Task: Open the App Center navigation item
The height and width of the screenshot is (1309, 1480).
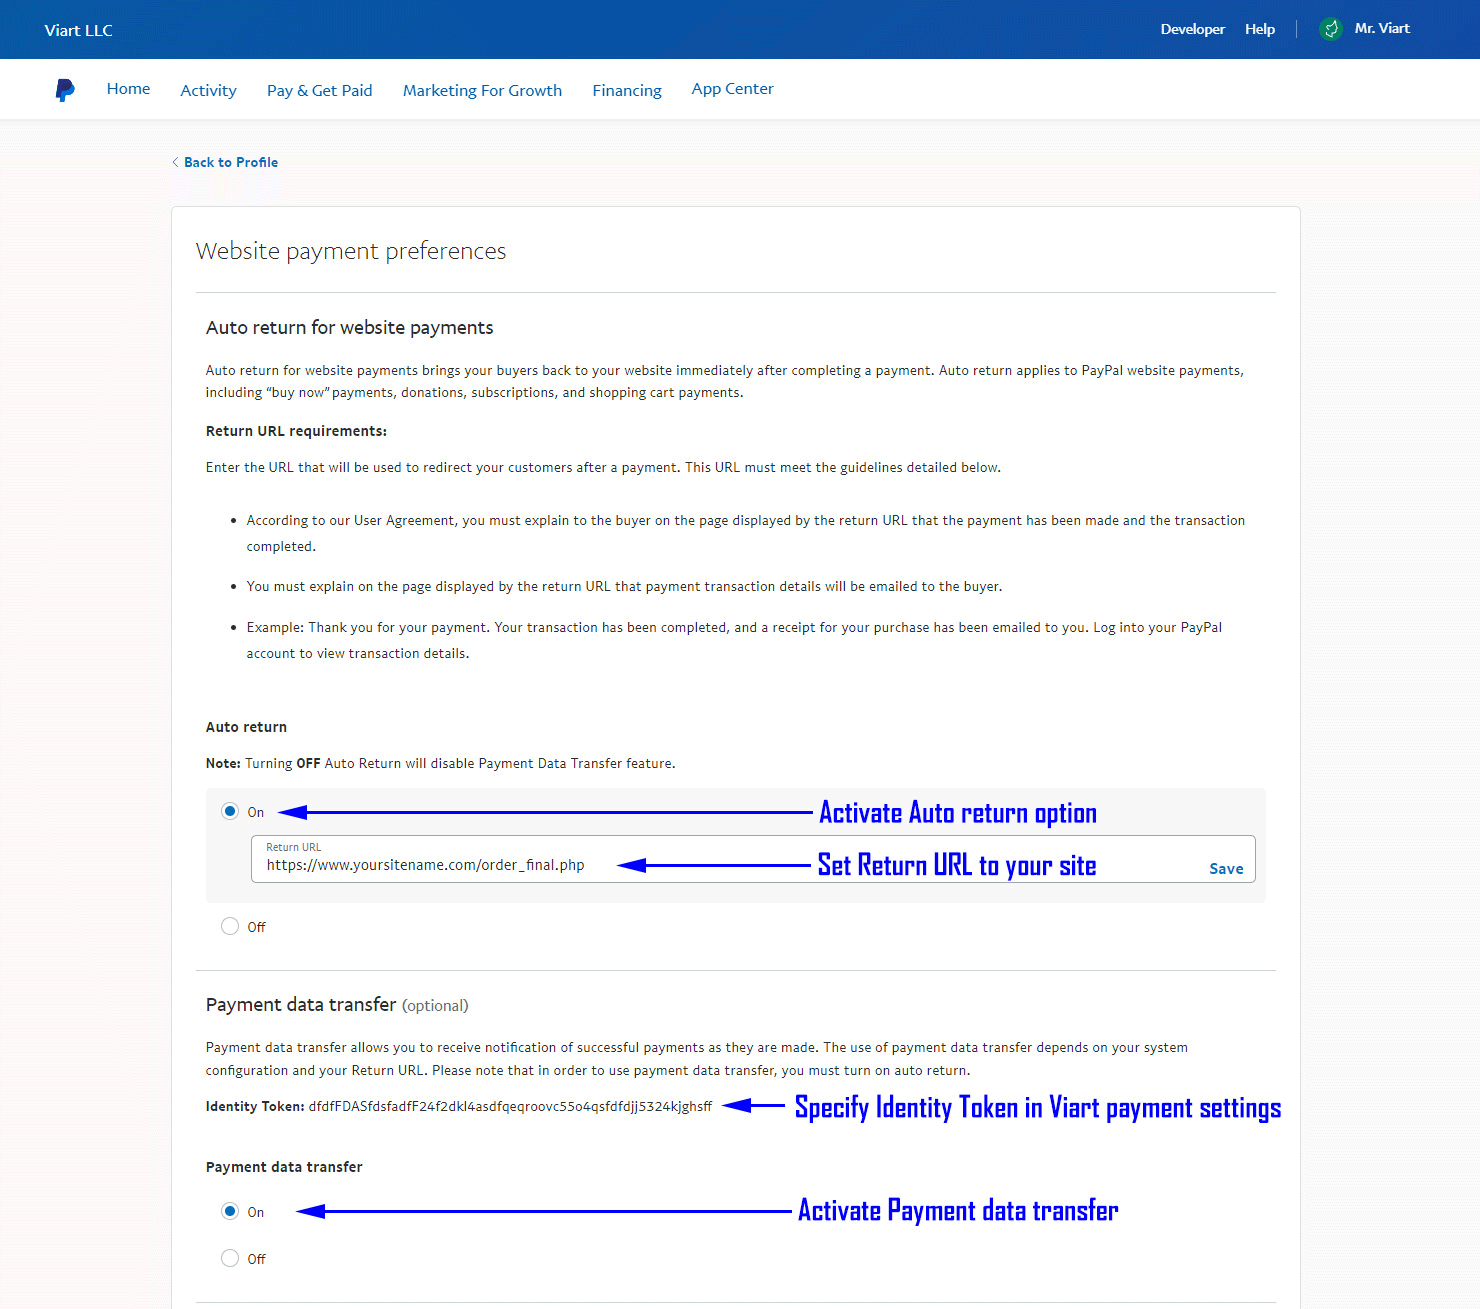Action: pyautogui.click(x=732, y=89)
